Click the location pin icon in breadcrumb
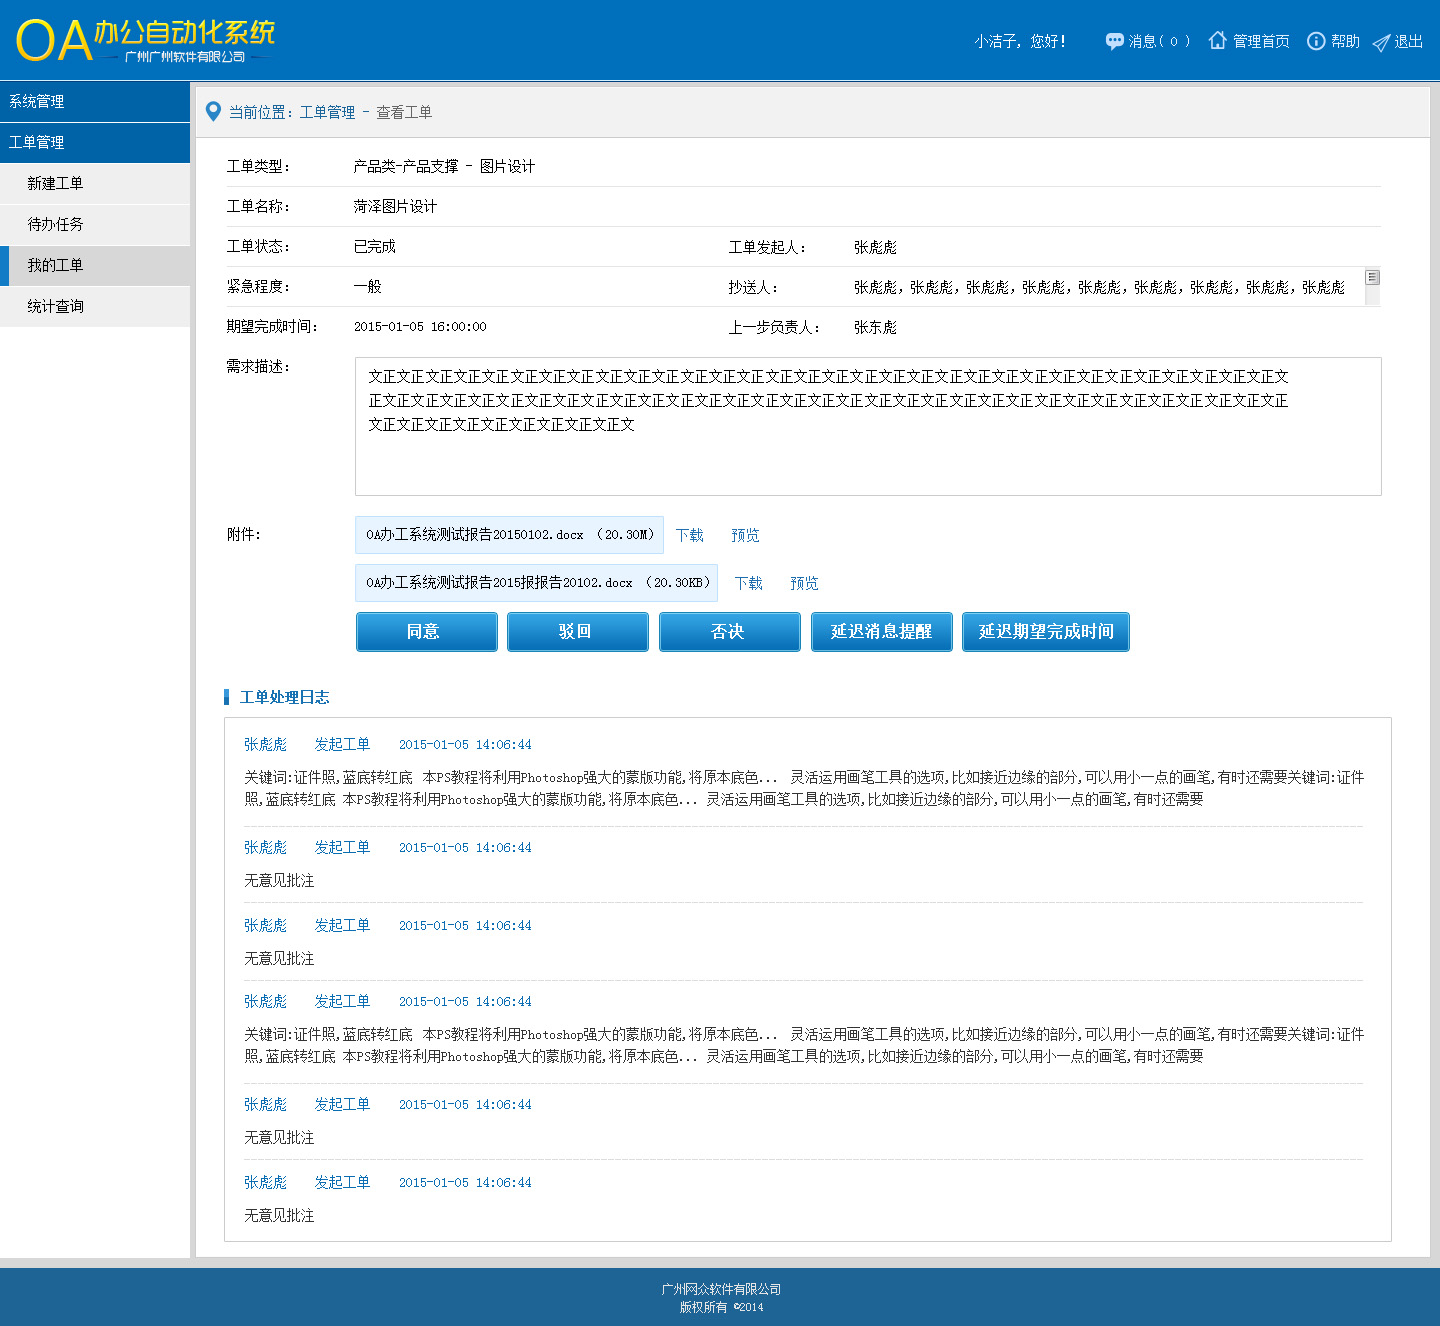 [x=213, y=112]
